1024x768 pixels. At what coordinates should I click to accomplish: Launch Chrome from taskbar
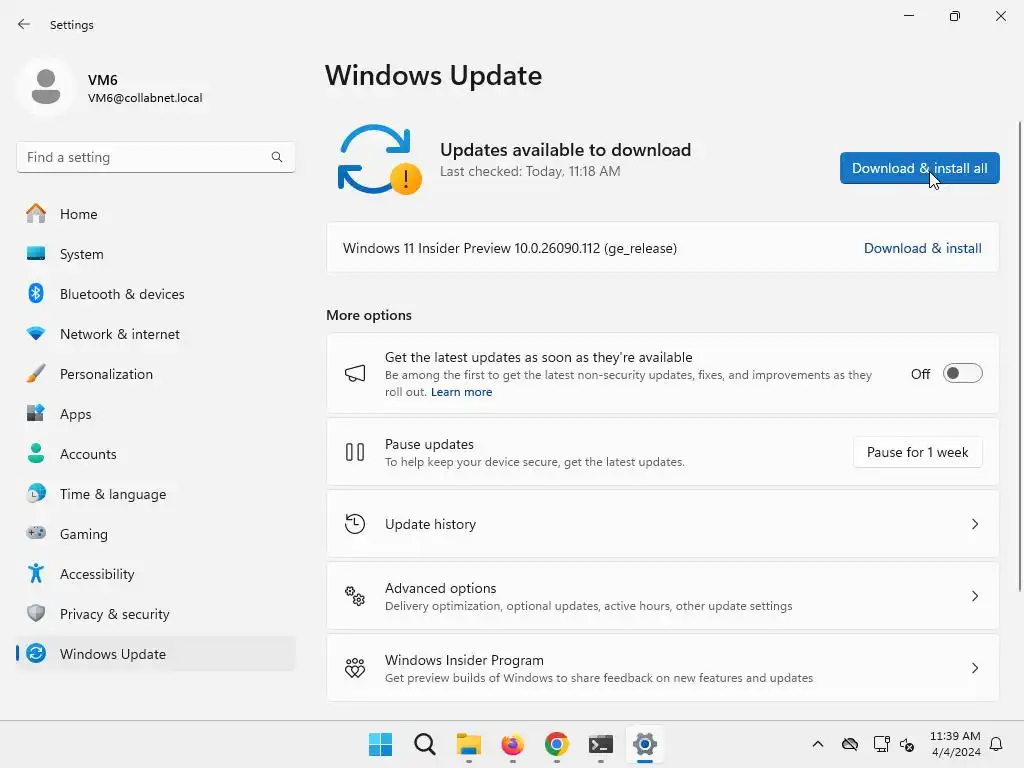pyautogui.click(x=556, y=744)
